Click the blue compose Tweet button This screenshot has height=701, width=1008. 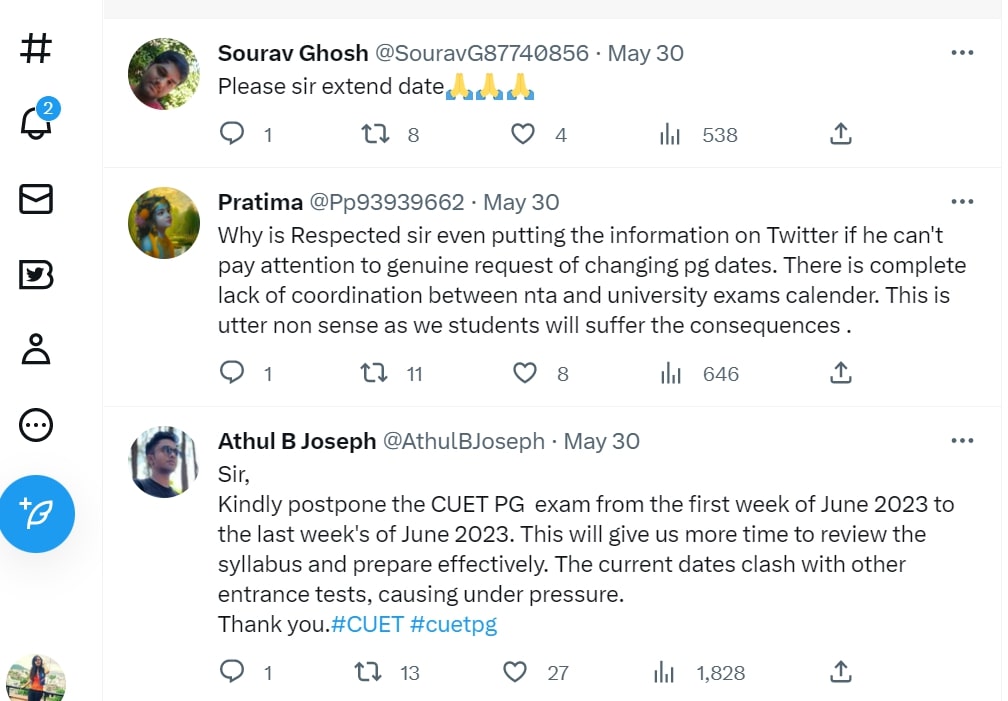[x=37, y=514]
